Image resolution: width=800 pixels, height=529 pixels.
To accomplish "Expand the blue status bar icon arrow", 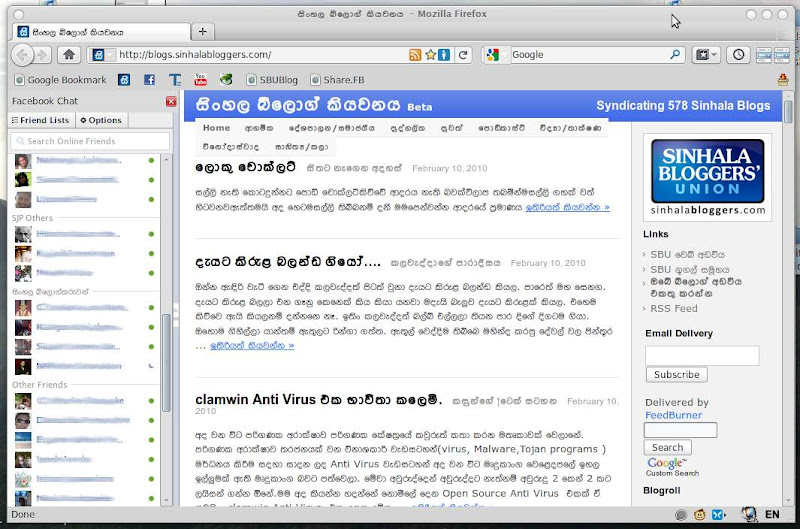I will click(x=725, y=515).
